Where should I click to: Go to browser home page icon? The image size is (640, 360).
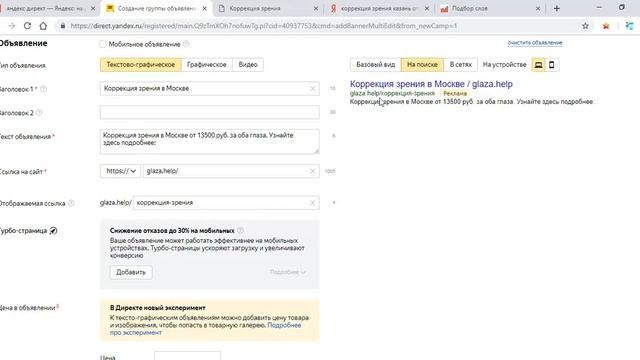coord(43,26)
